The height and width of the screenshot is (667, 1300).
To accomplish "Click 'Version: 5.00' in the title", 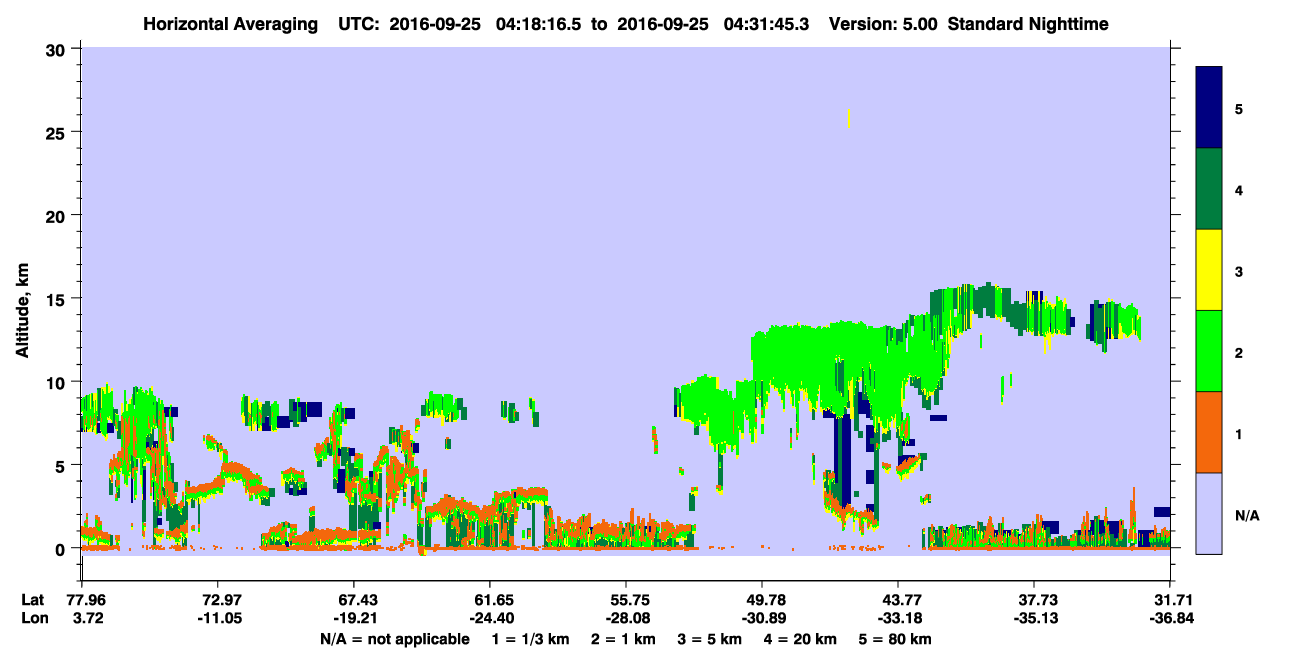I will coord(884,24).
